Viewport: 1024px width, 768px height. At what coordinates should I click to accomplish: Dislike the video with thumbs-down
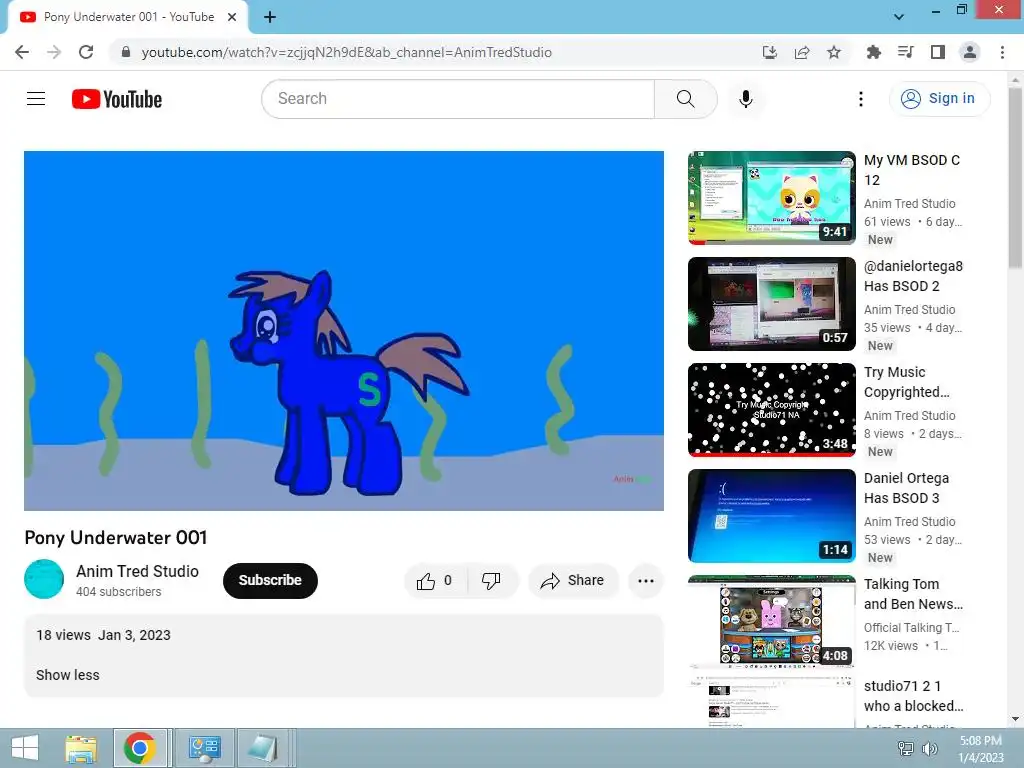point(491,581)
